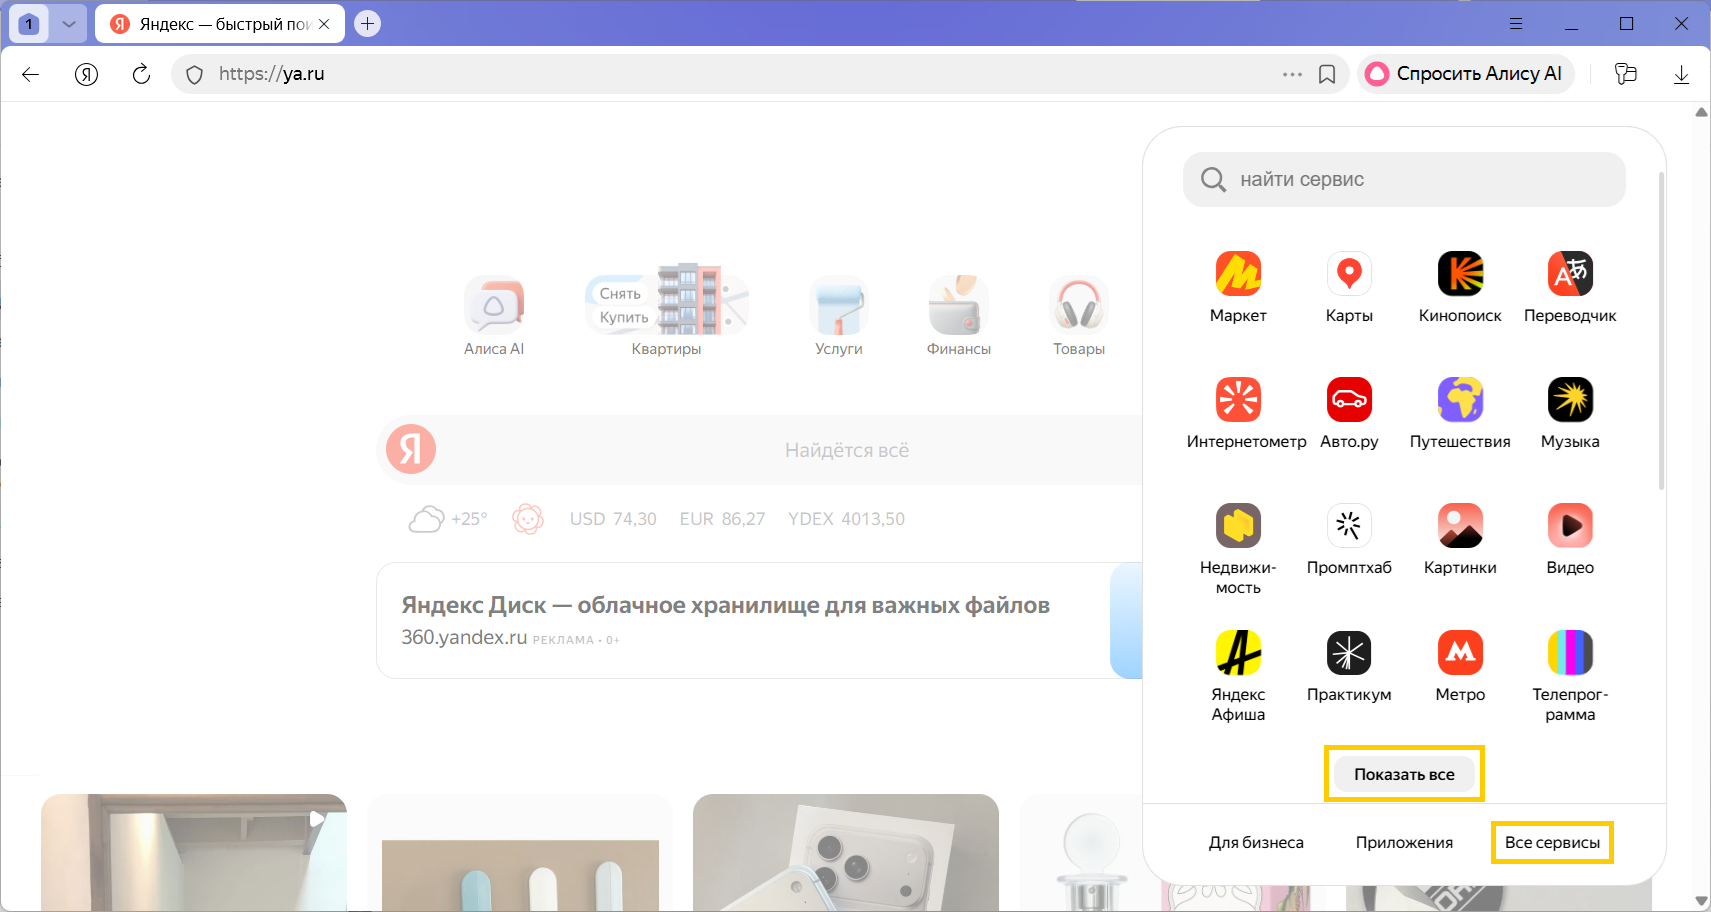Open the tab counter button showing 1
This screenshot has width=1711, height=912.
click(29, 24)
